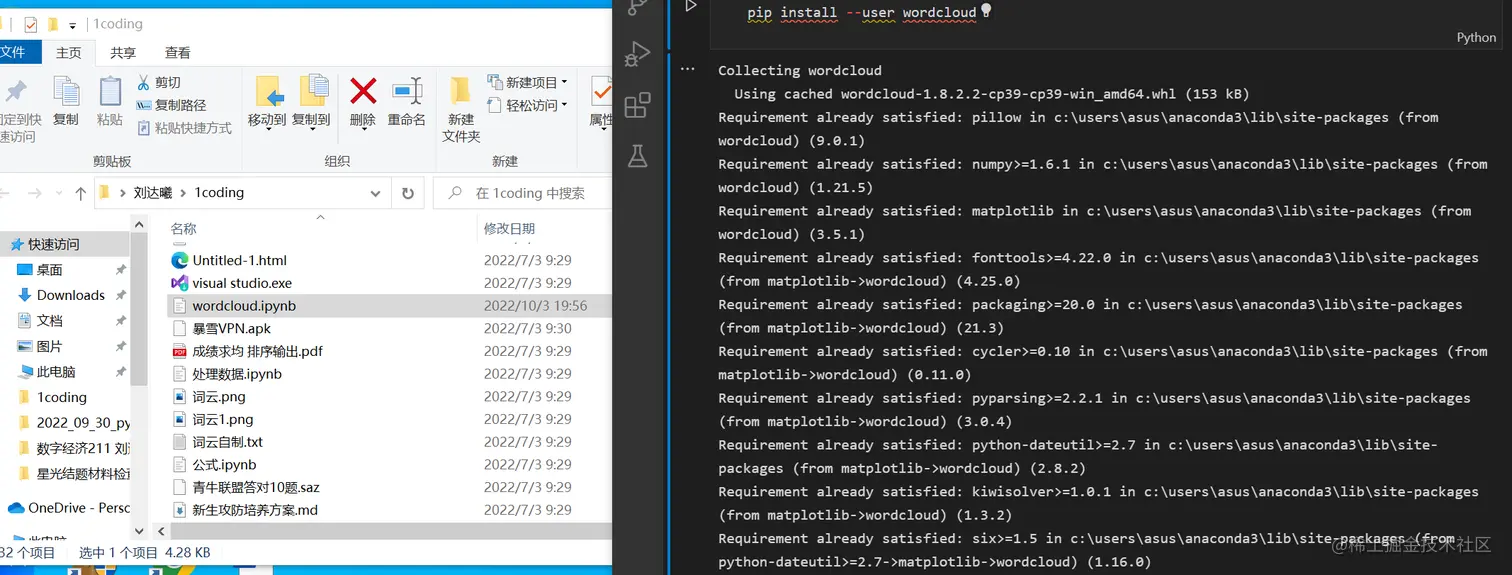Screen dimensions: 1512x575
Task: Open 此电脑 in quick access
Action: pos(56,371)
